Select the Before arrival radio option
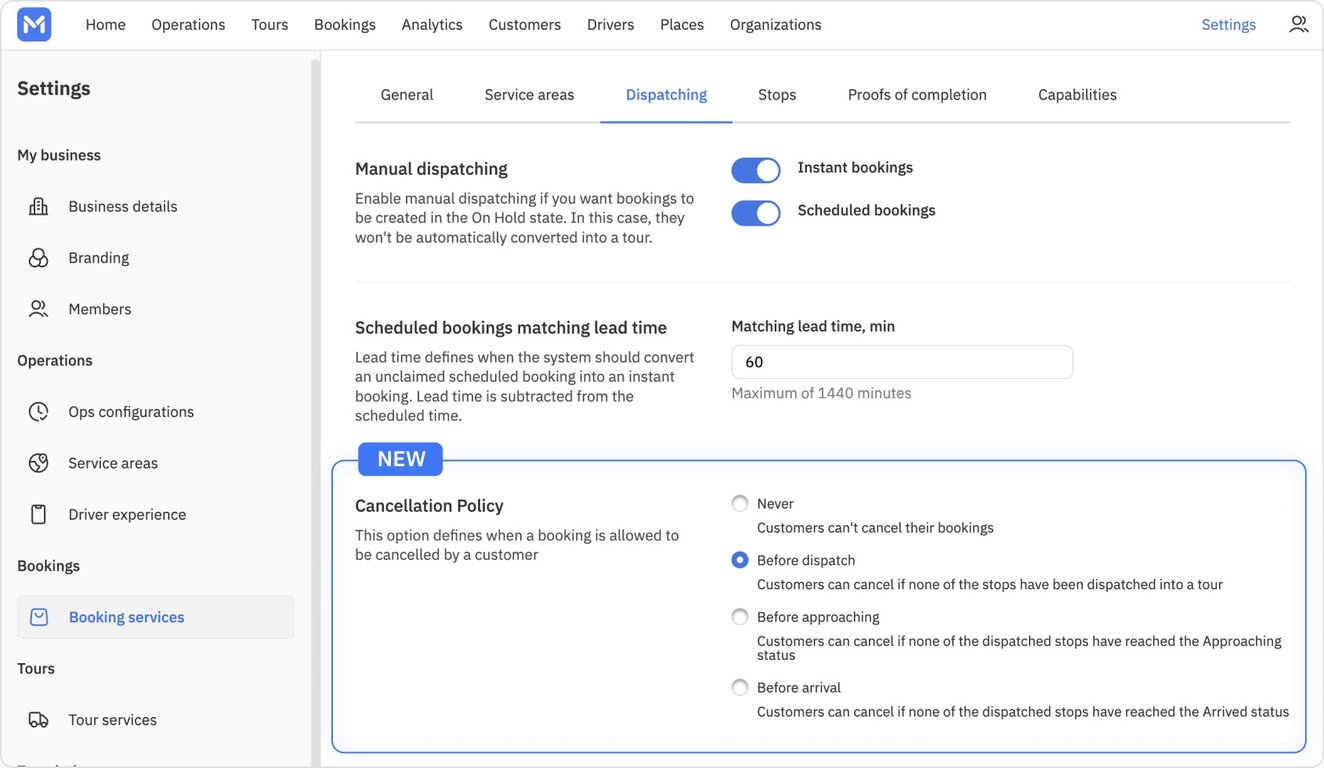 (x=740, y=688)
